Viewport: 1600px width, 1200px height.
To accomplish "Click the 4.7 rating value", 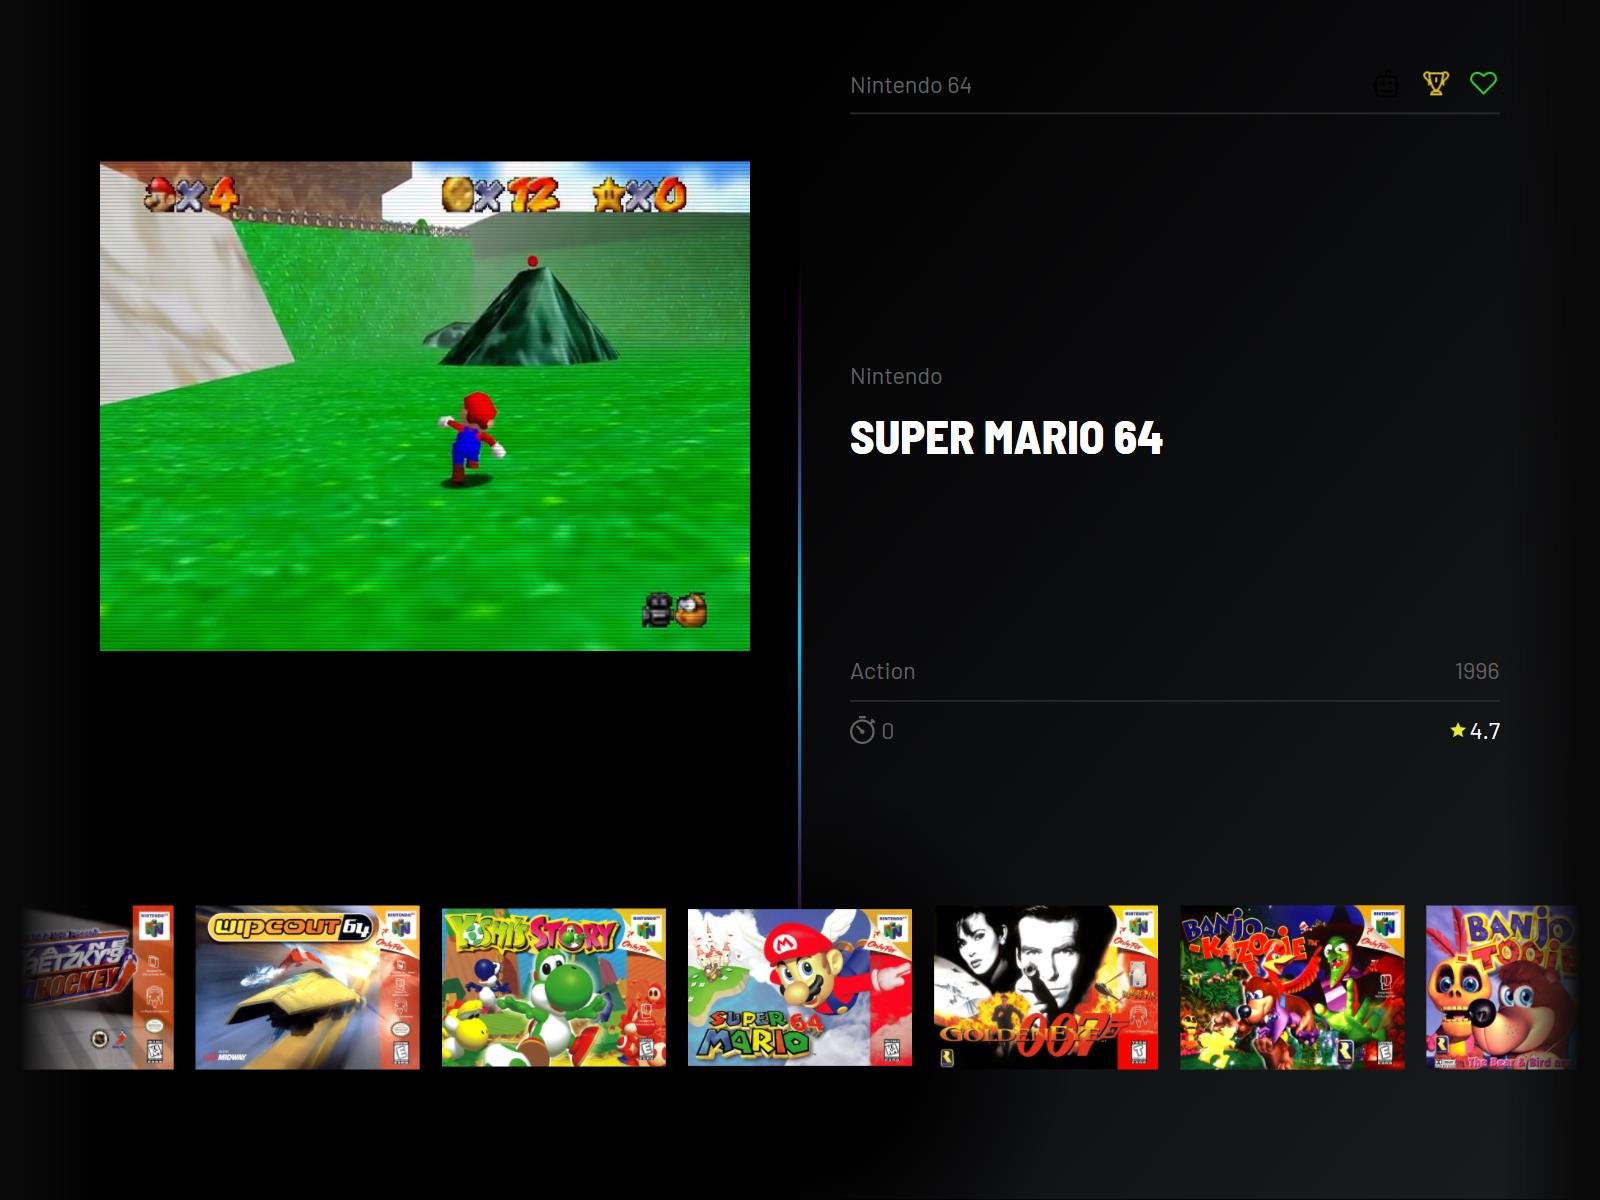I will (x=1485, y=731).
